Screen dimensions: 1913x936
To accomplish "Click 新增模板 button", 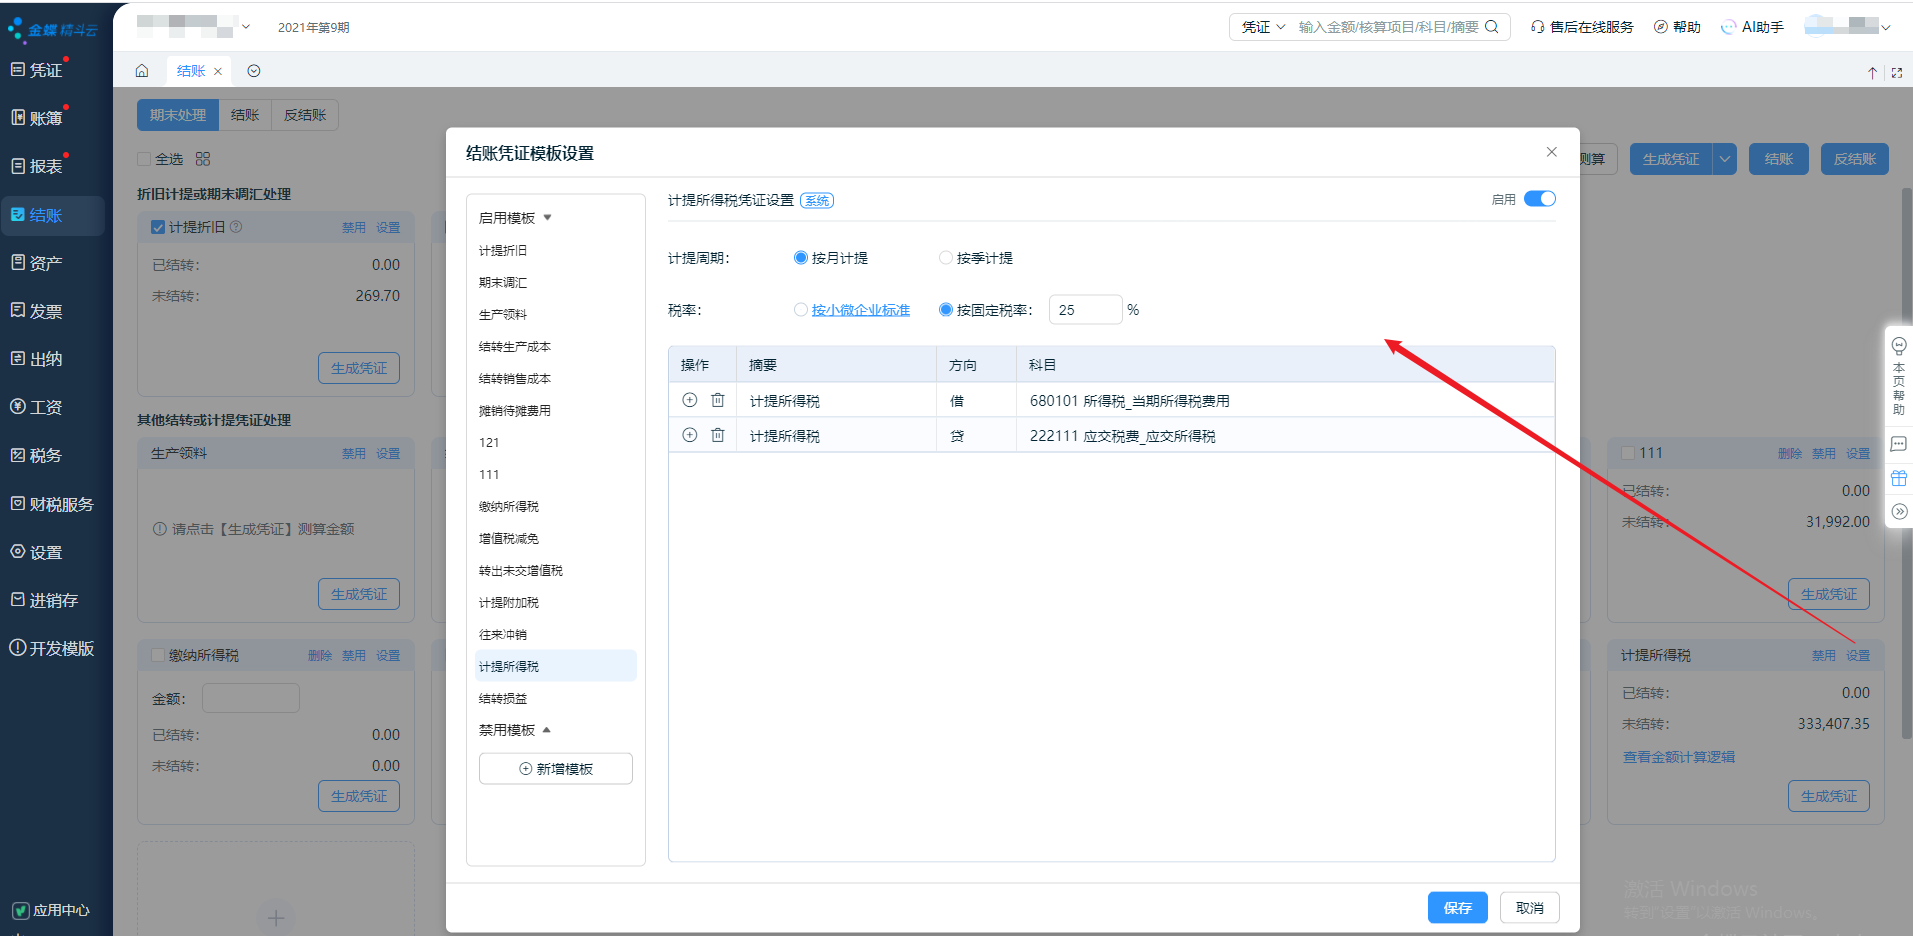I will 555,768.
